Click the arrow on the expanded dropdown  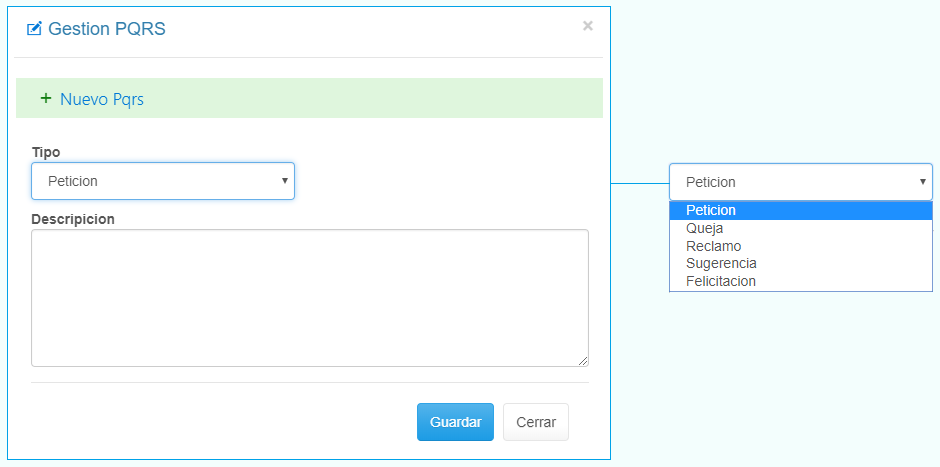coord(923,182)
